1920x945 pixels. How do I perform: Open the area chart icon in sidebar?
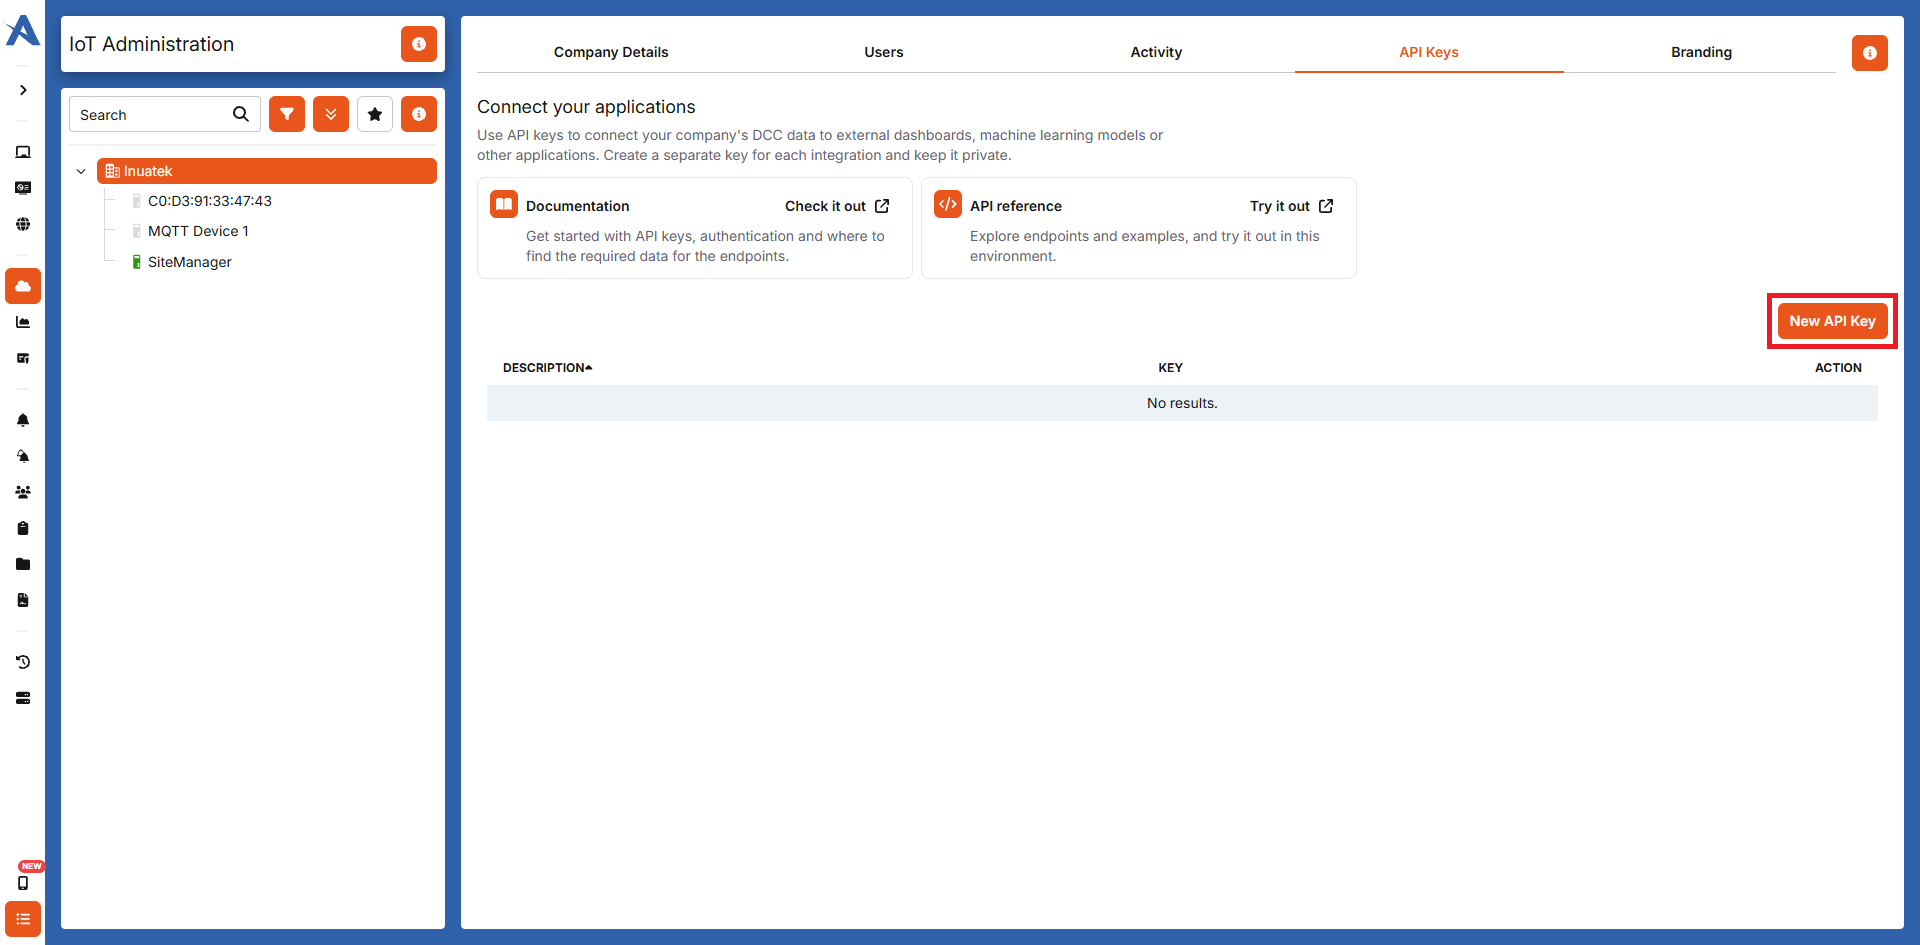23,322
